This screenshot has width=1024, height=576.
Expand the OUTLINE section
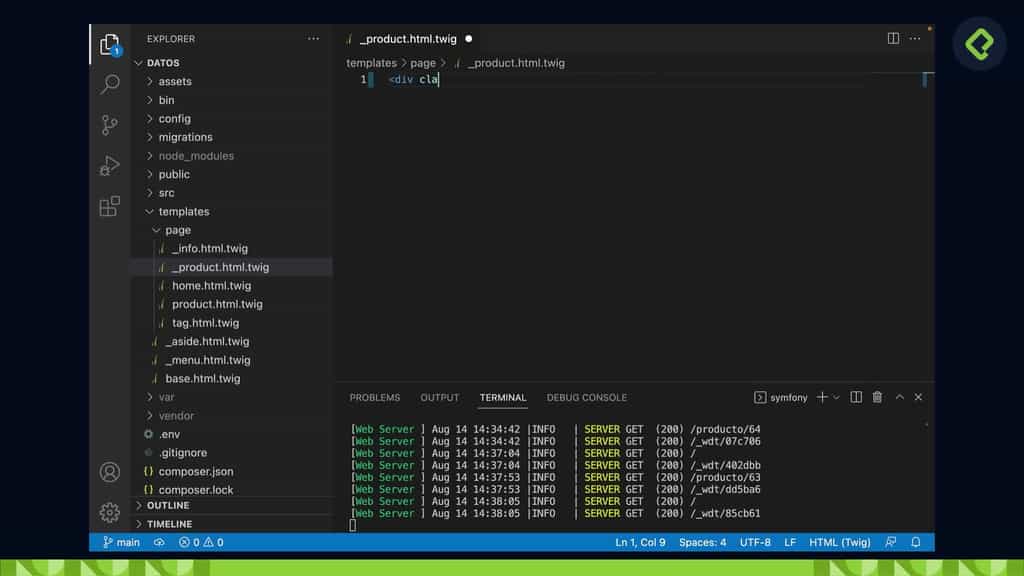(x=168, y=505)
